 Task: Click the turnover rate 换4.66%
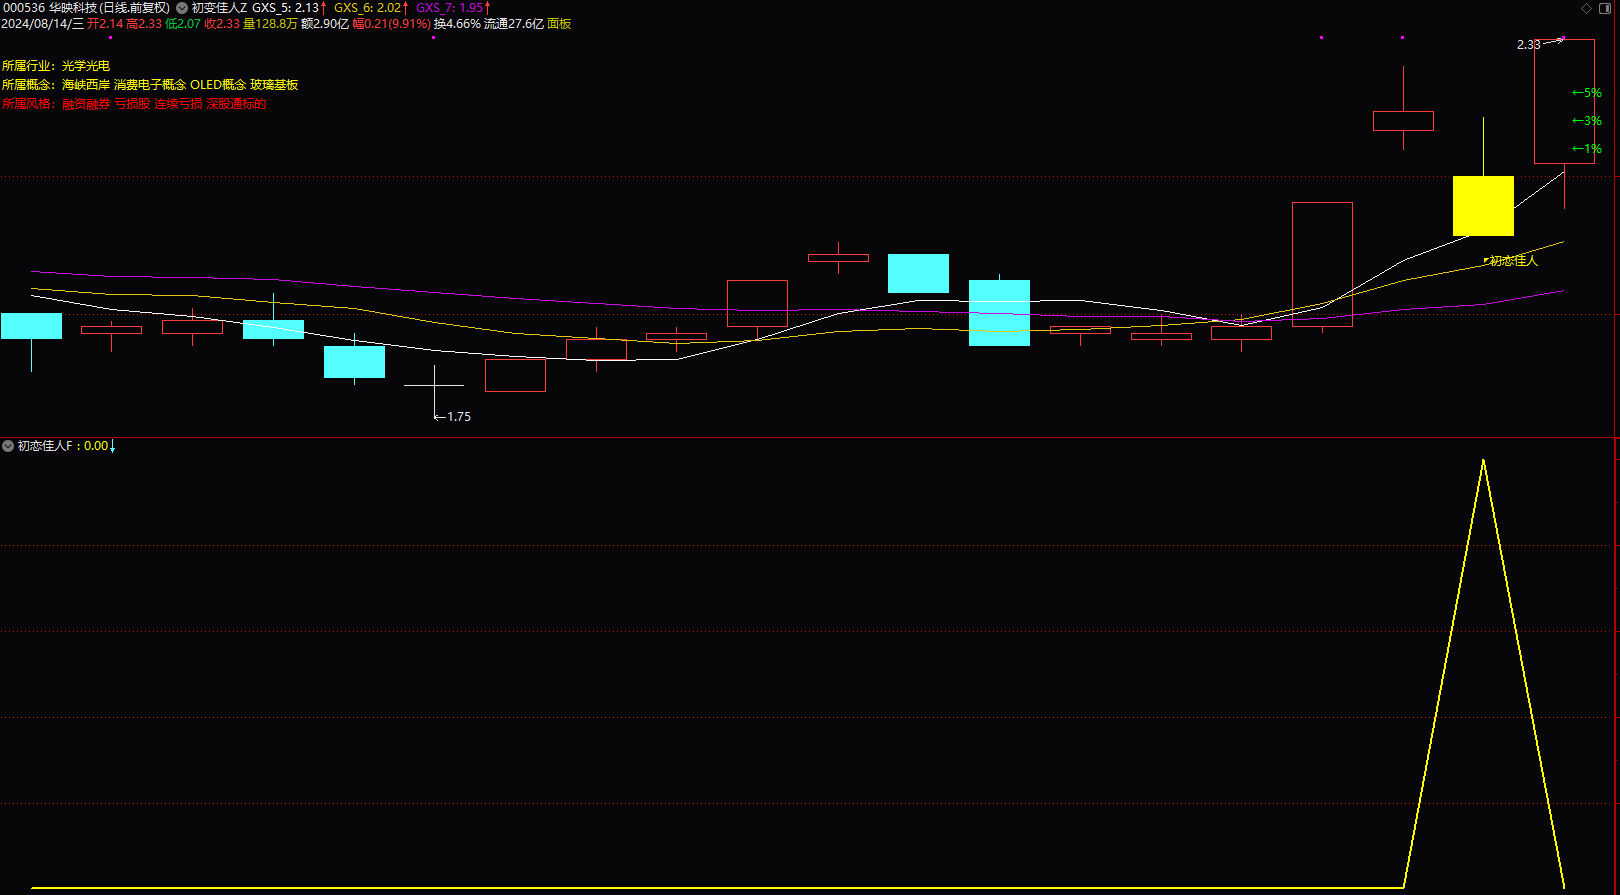click(457, 24)
